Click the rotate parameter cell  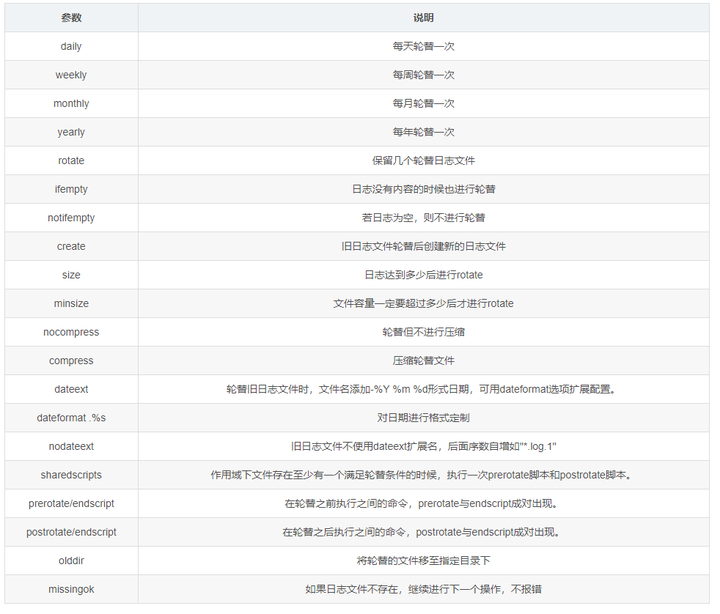pos(71,161)
